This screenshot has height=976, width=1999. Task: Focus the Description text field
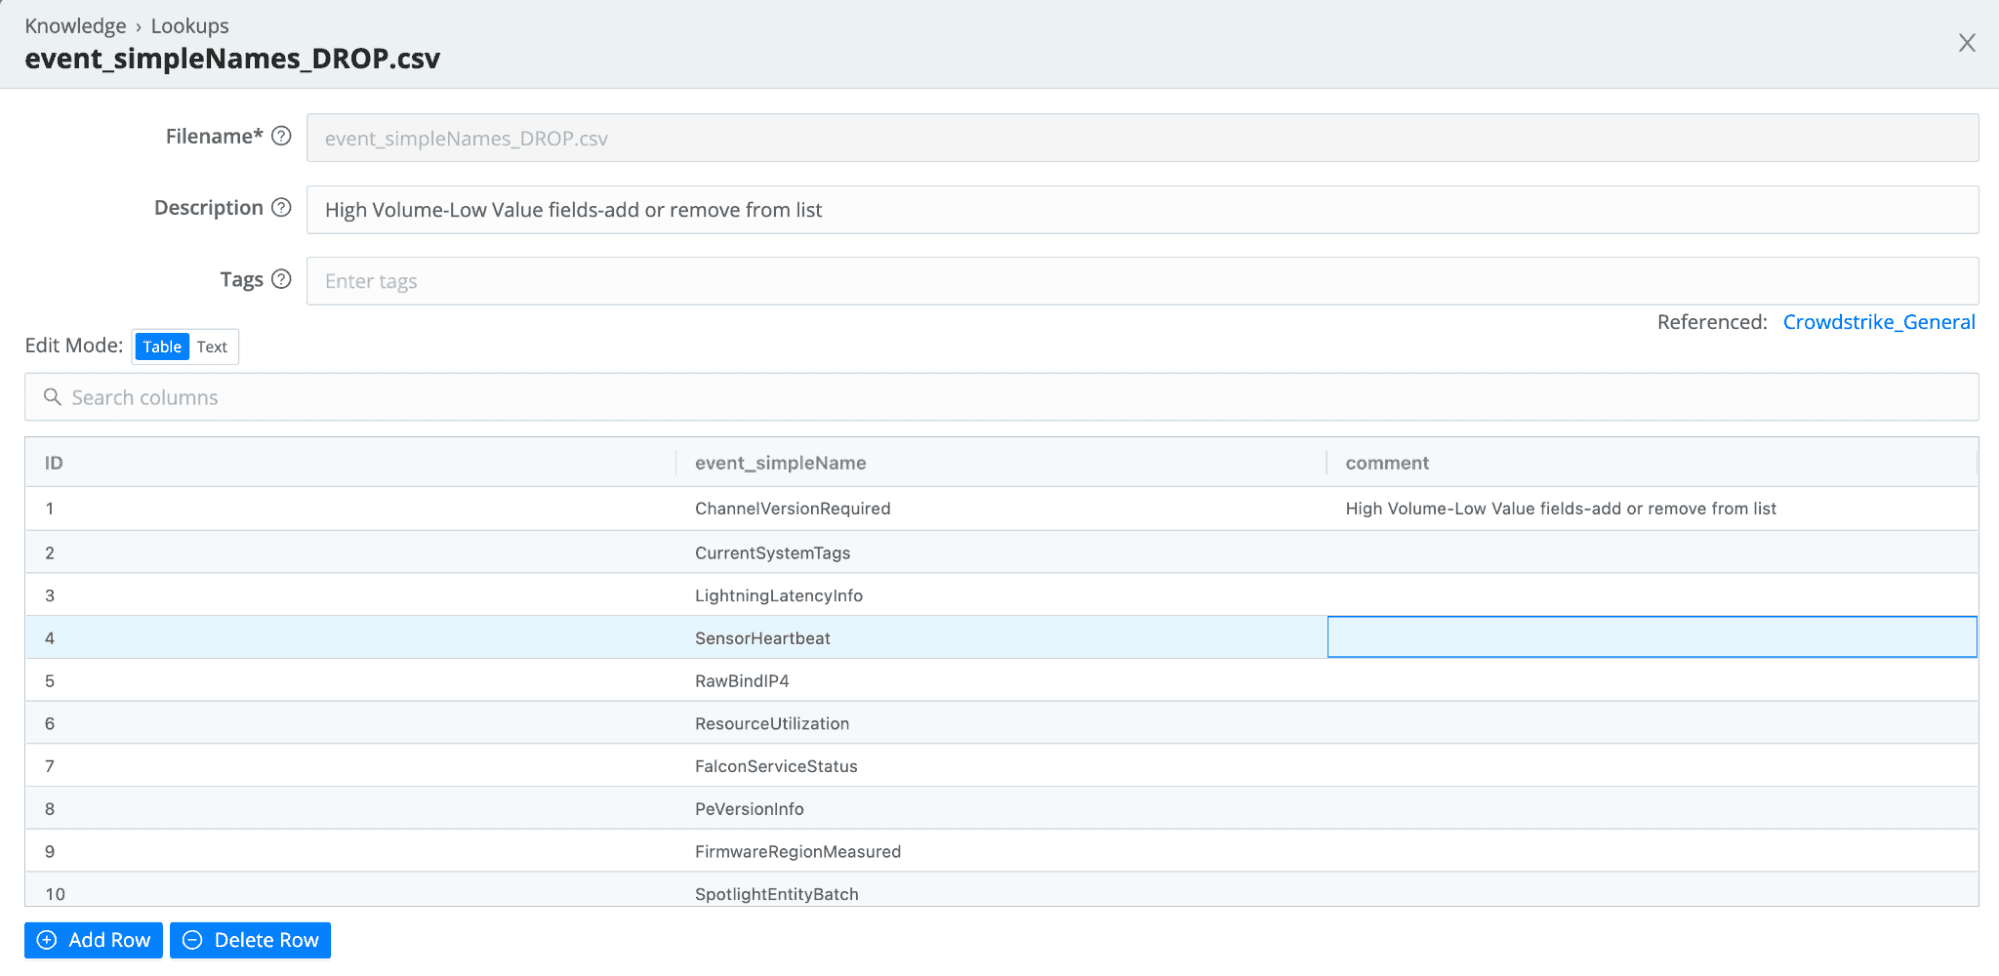click(x=1141, y=210)
